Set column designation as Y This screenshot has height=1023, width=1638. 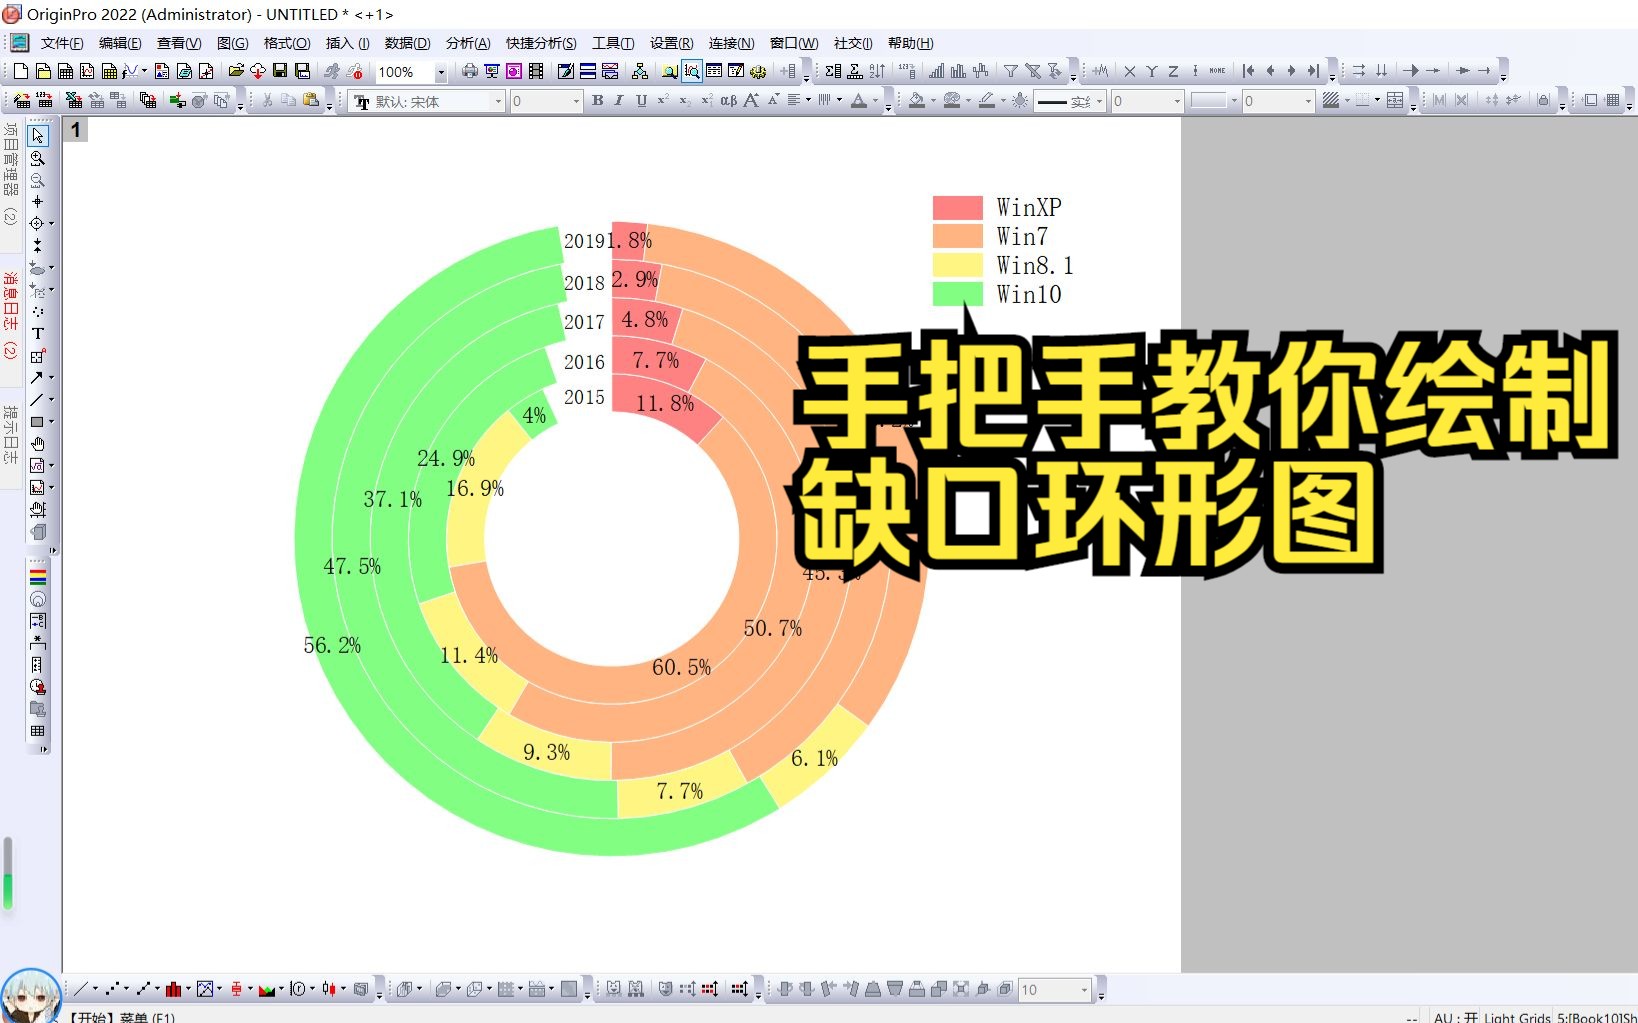click(1152, 71)
